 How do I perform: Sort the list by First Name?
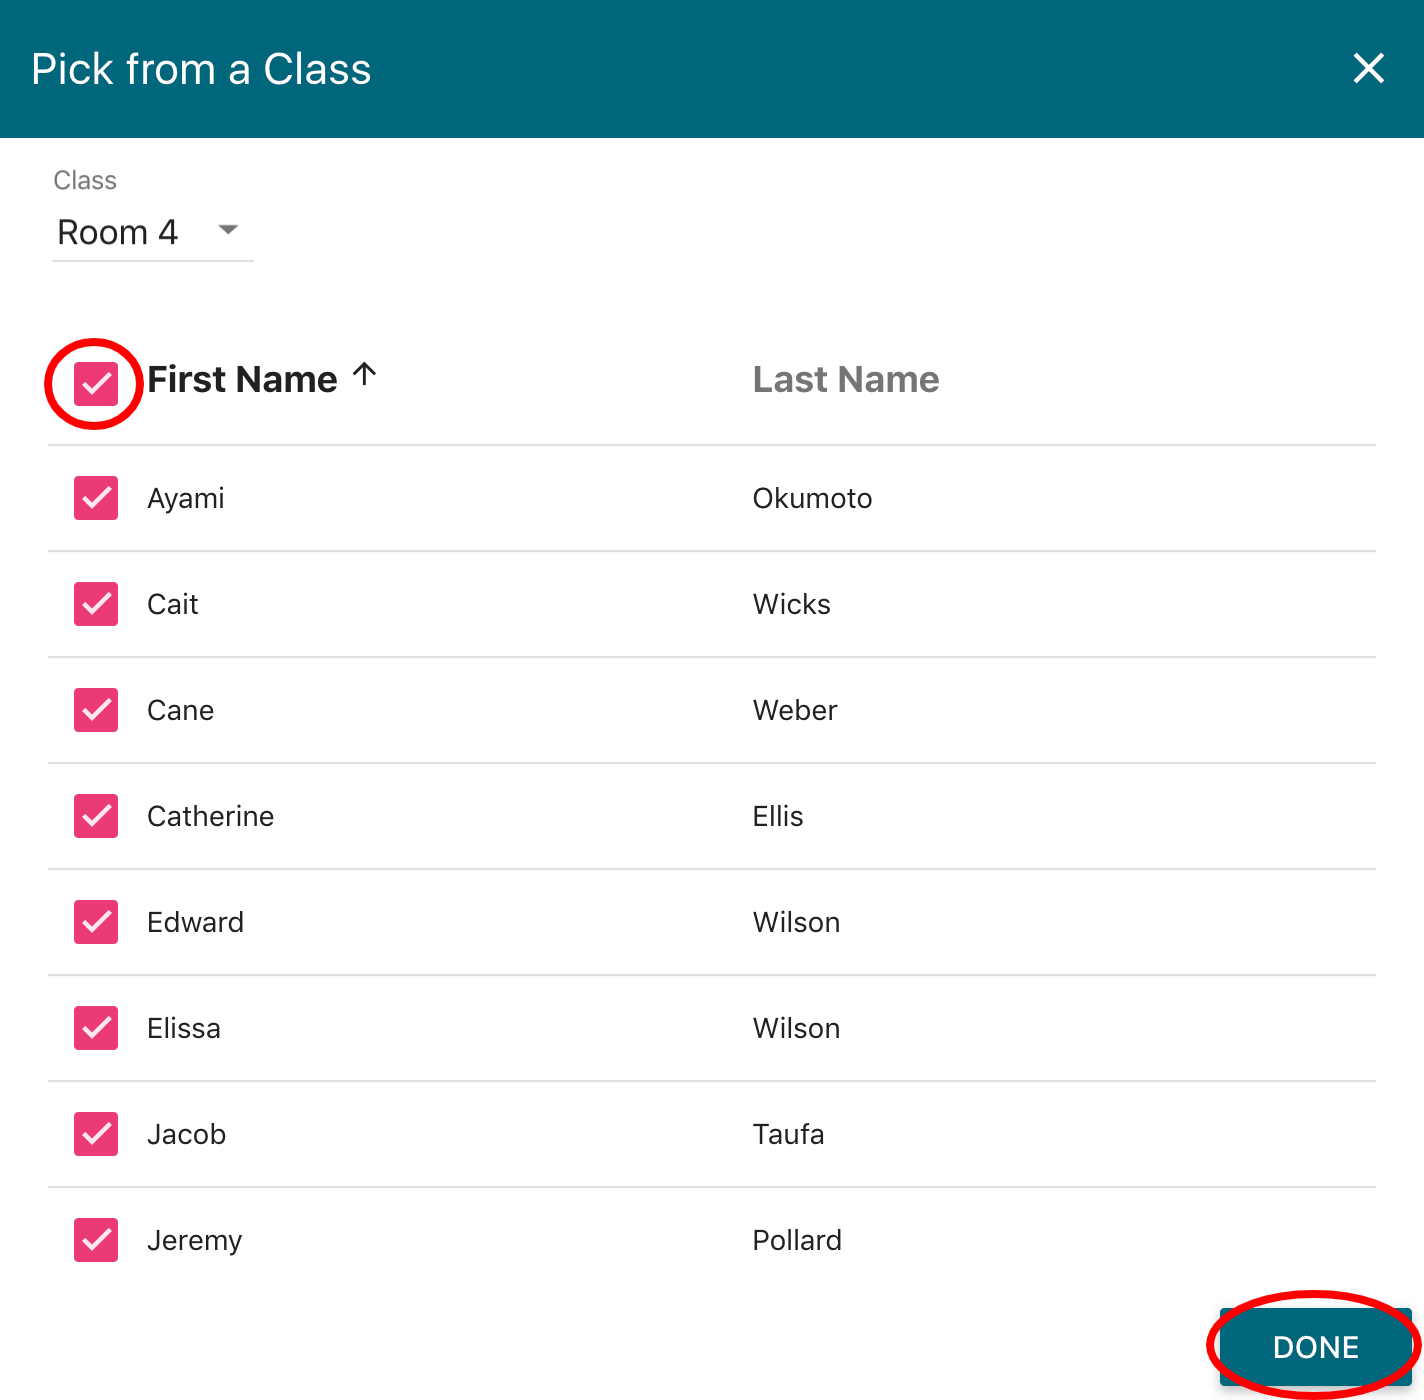242,379
